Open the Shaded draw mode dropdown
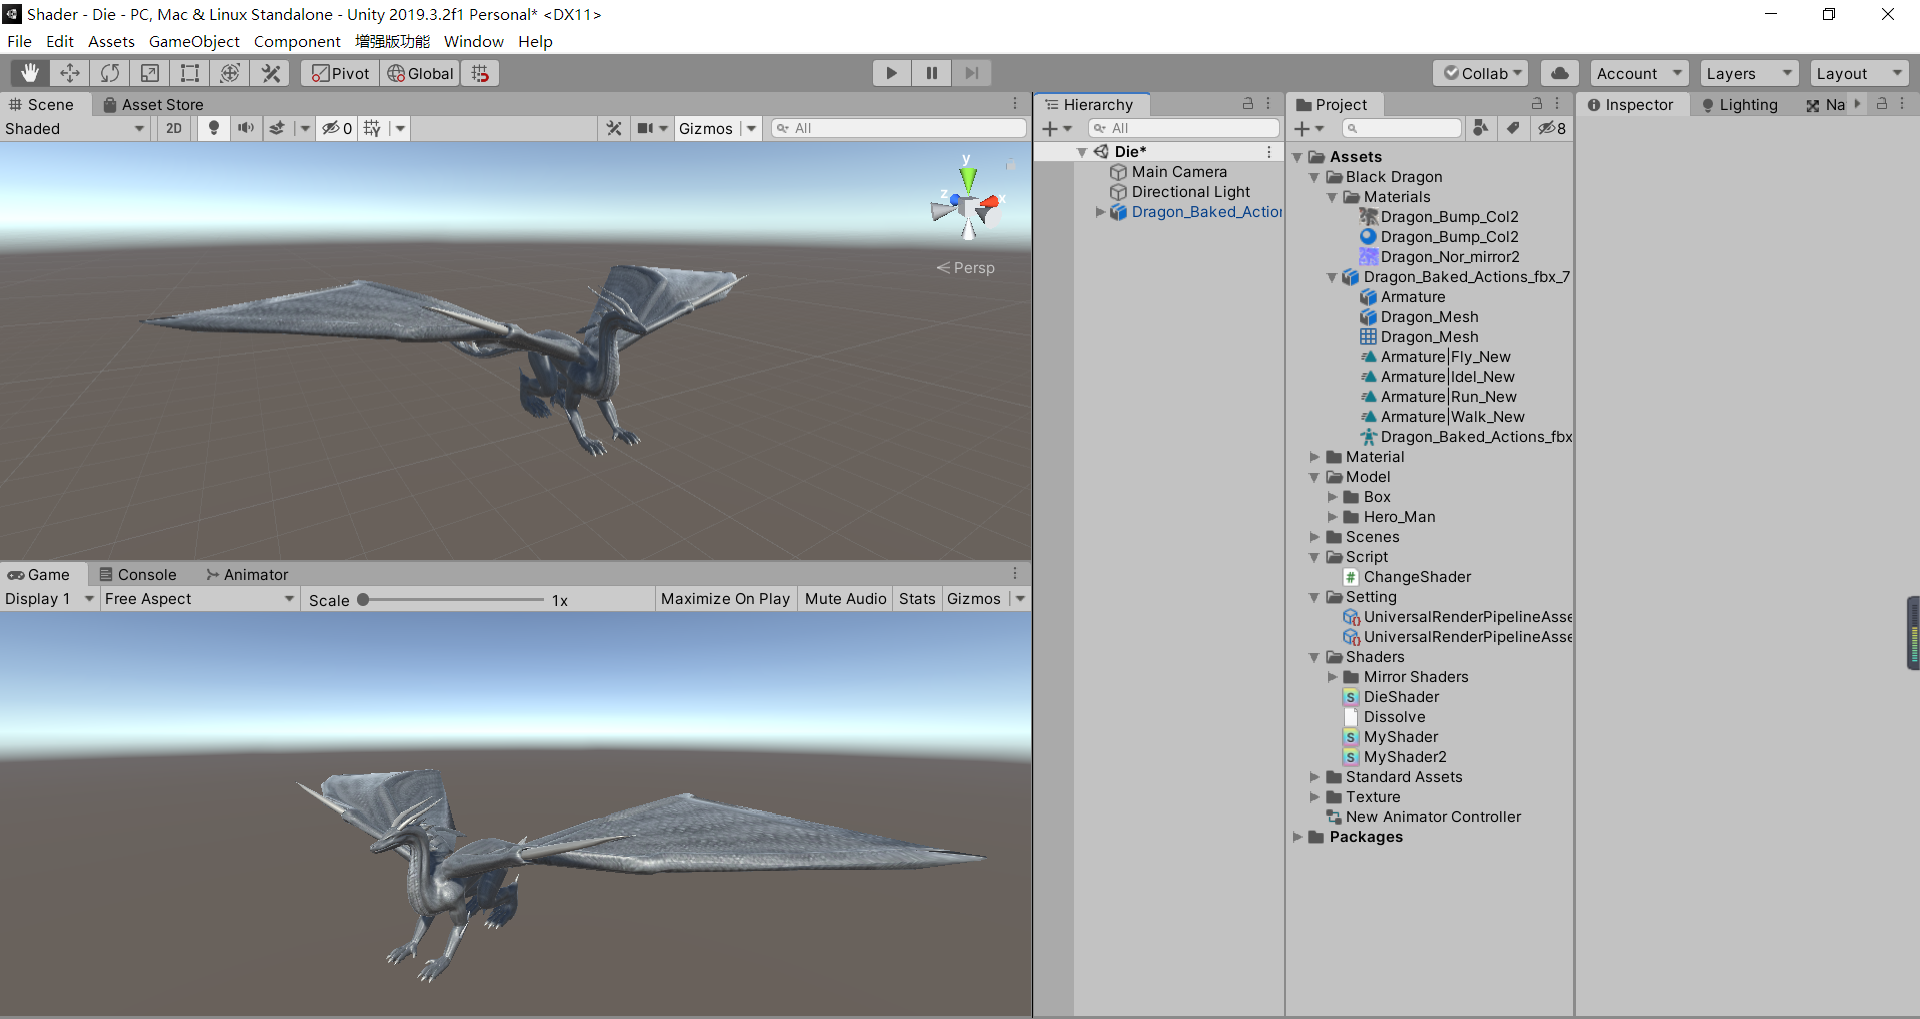 (75, 128)
